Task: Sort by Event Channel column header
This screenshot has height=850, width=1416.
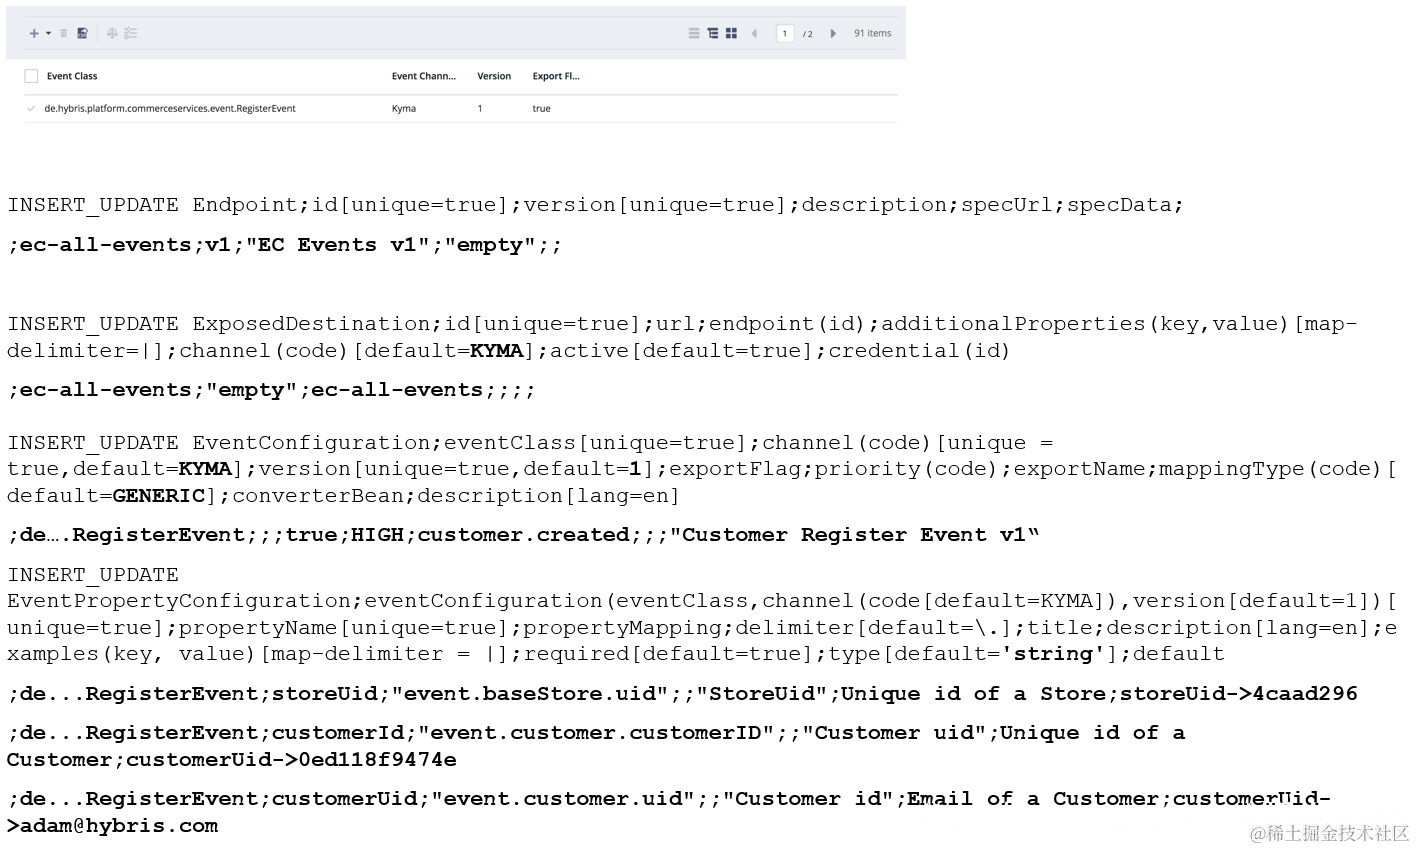Action: tap(423, 76)
